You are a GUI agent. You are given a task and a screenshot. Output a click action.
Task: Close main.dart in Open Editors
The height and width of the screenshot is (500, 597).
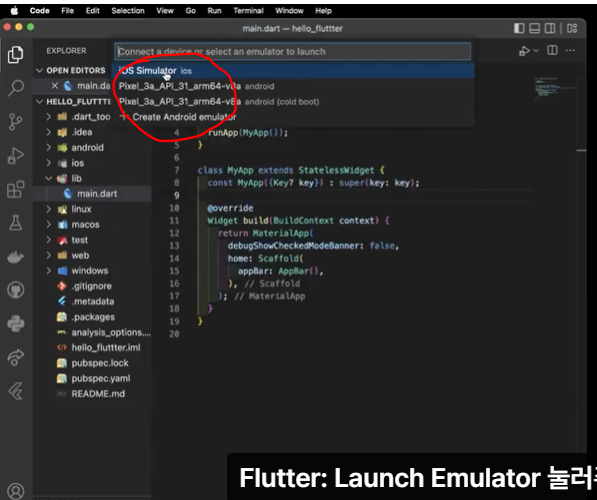click(x=55, y=86)
